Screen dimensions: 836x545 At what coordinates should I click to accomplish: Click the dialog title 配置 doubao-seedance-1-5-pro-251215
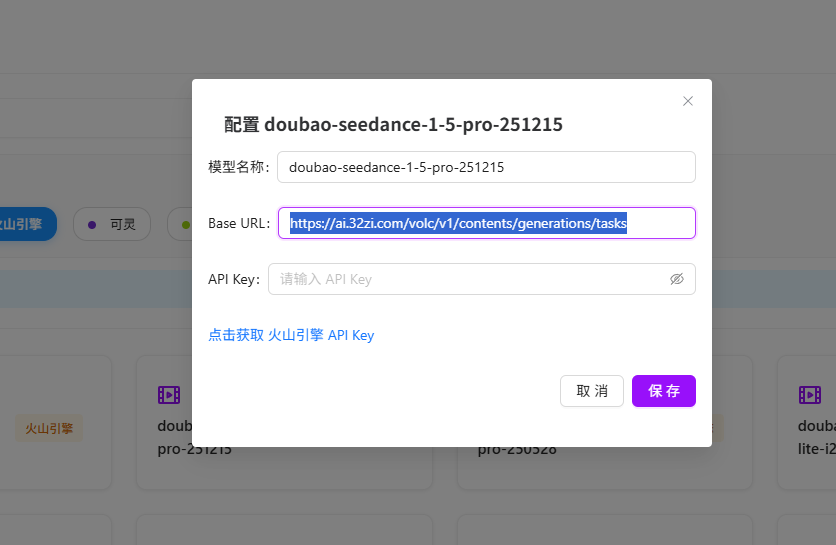[393, 124]
